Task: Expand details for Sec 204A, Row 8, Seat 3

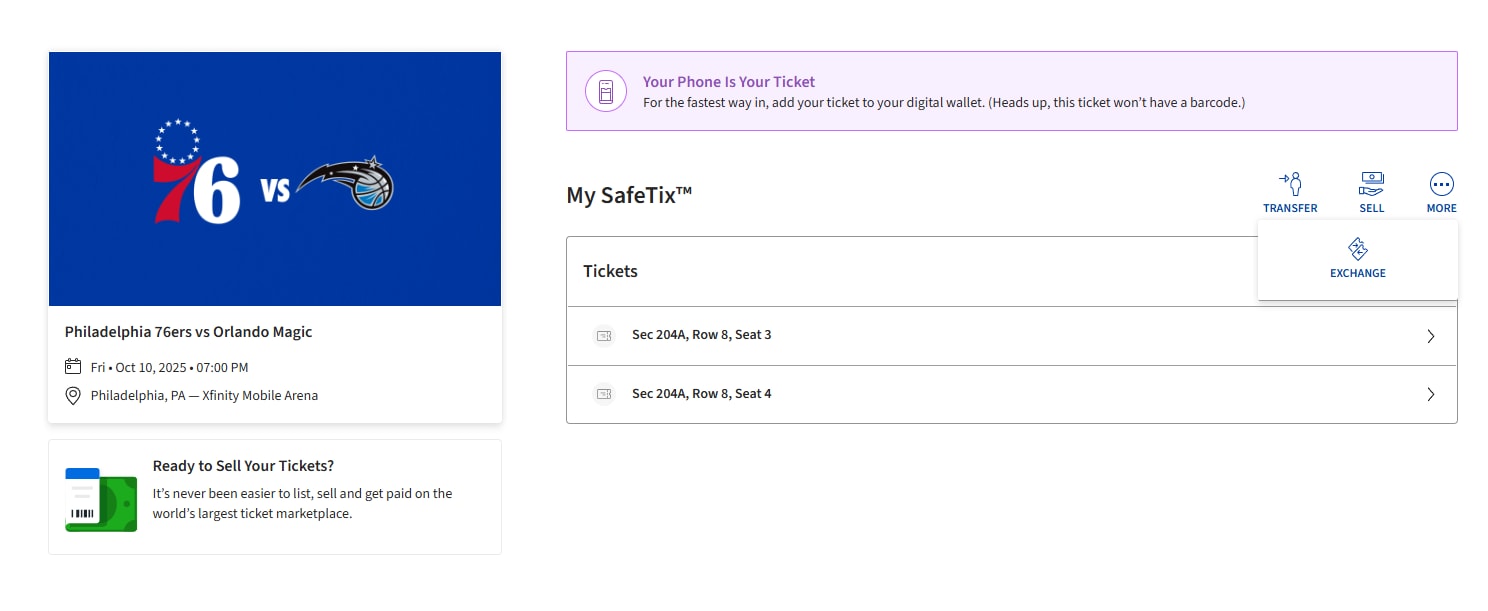Action: 1430,336
